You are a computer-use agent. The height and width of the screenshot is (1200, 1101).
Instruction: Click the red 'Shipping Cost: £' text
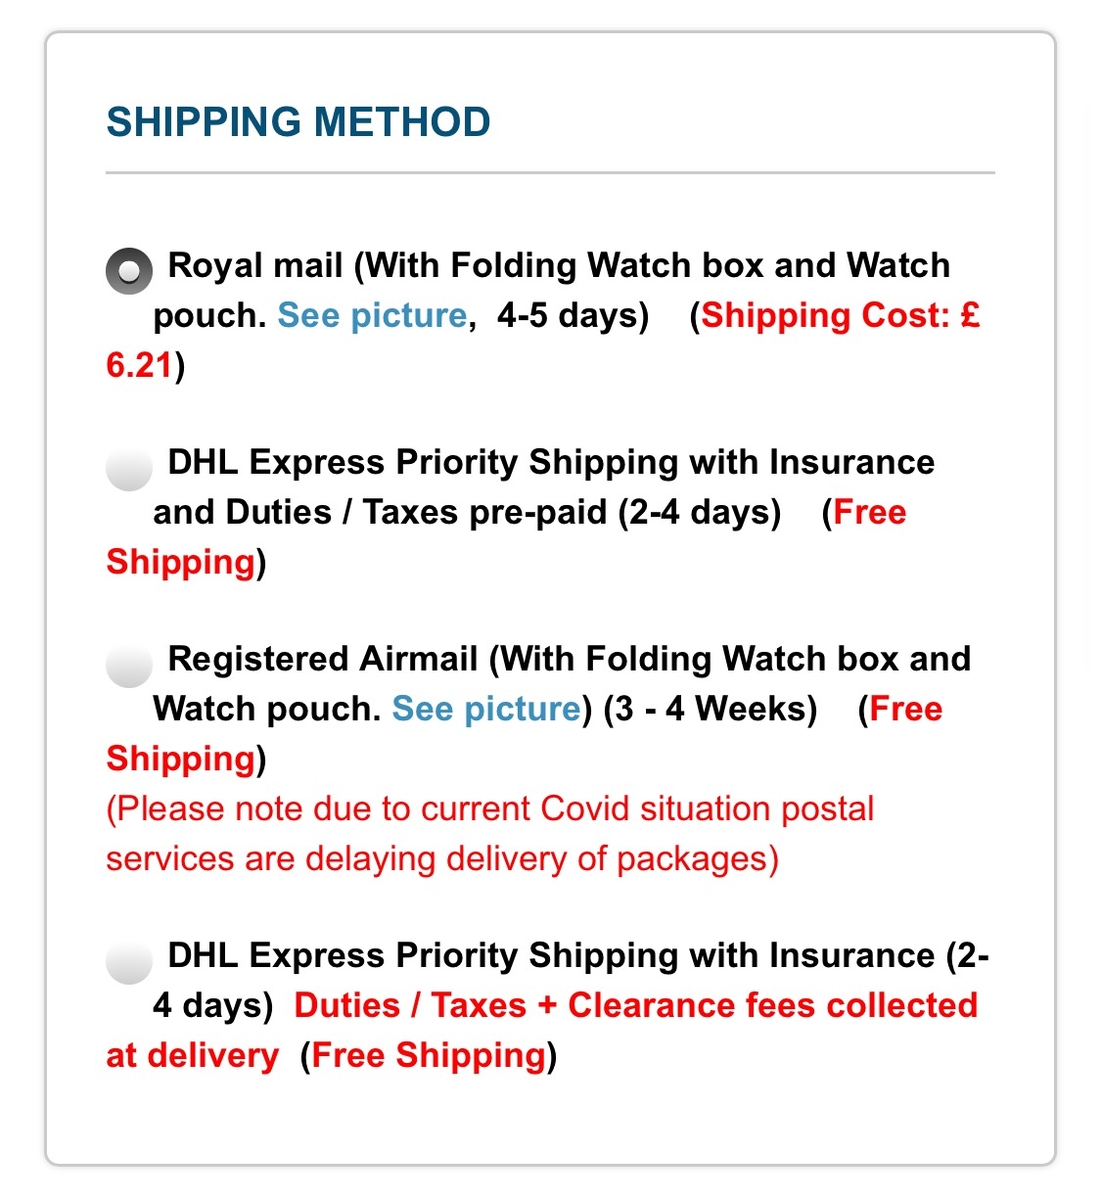(x=841, y=315)
